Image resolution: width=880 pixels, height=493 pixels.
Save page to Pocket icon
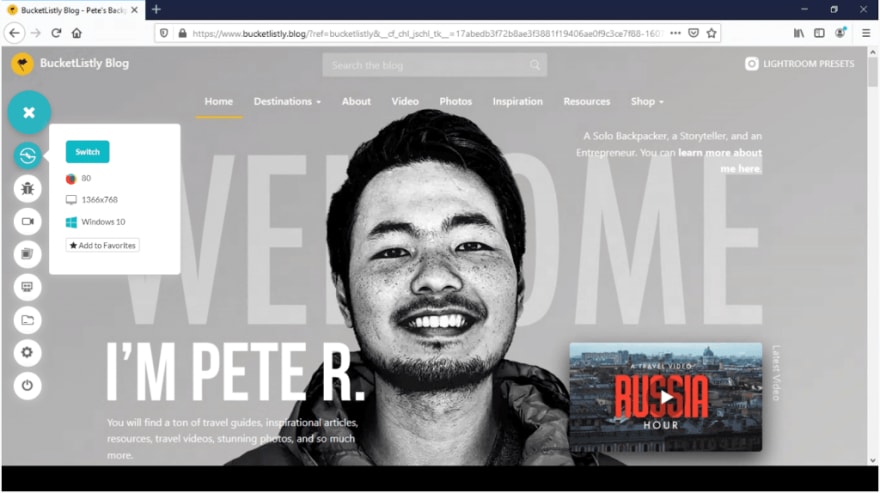point(694,33)
